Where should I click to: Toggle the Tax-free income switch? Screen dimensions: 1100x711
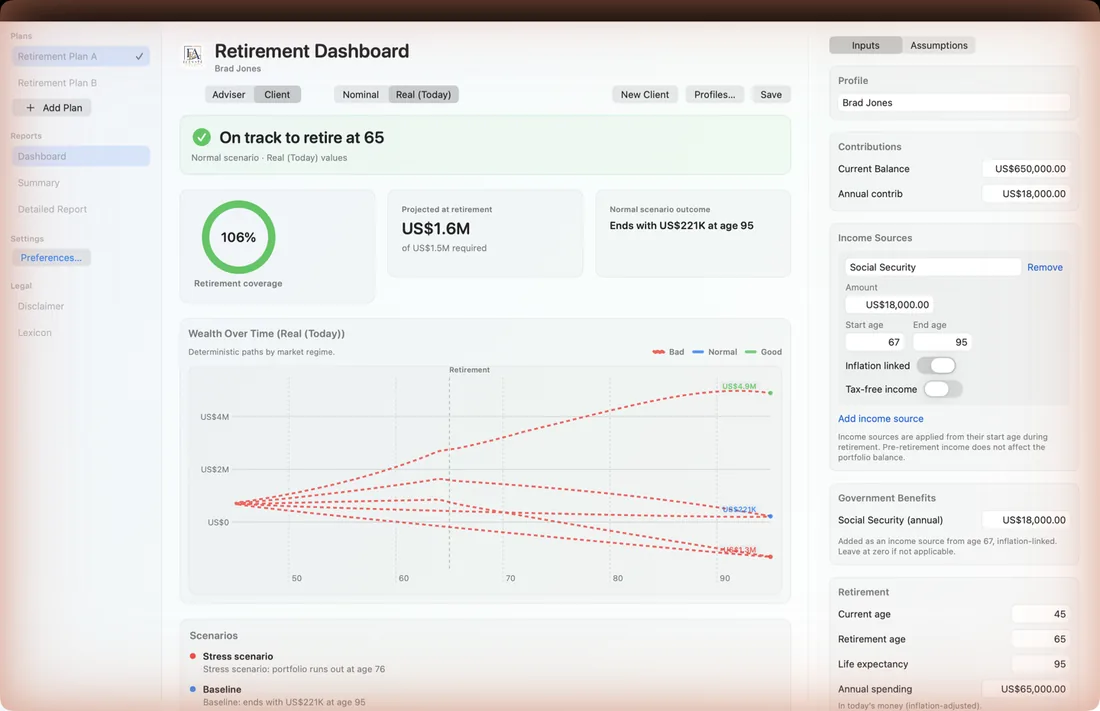942,389
